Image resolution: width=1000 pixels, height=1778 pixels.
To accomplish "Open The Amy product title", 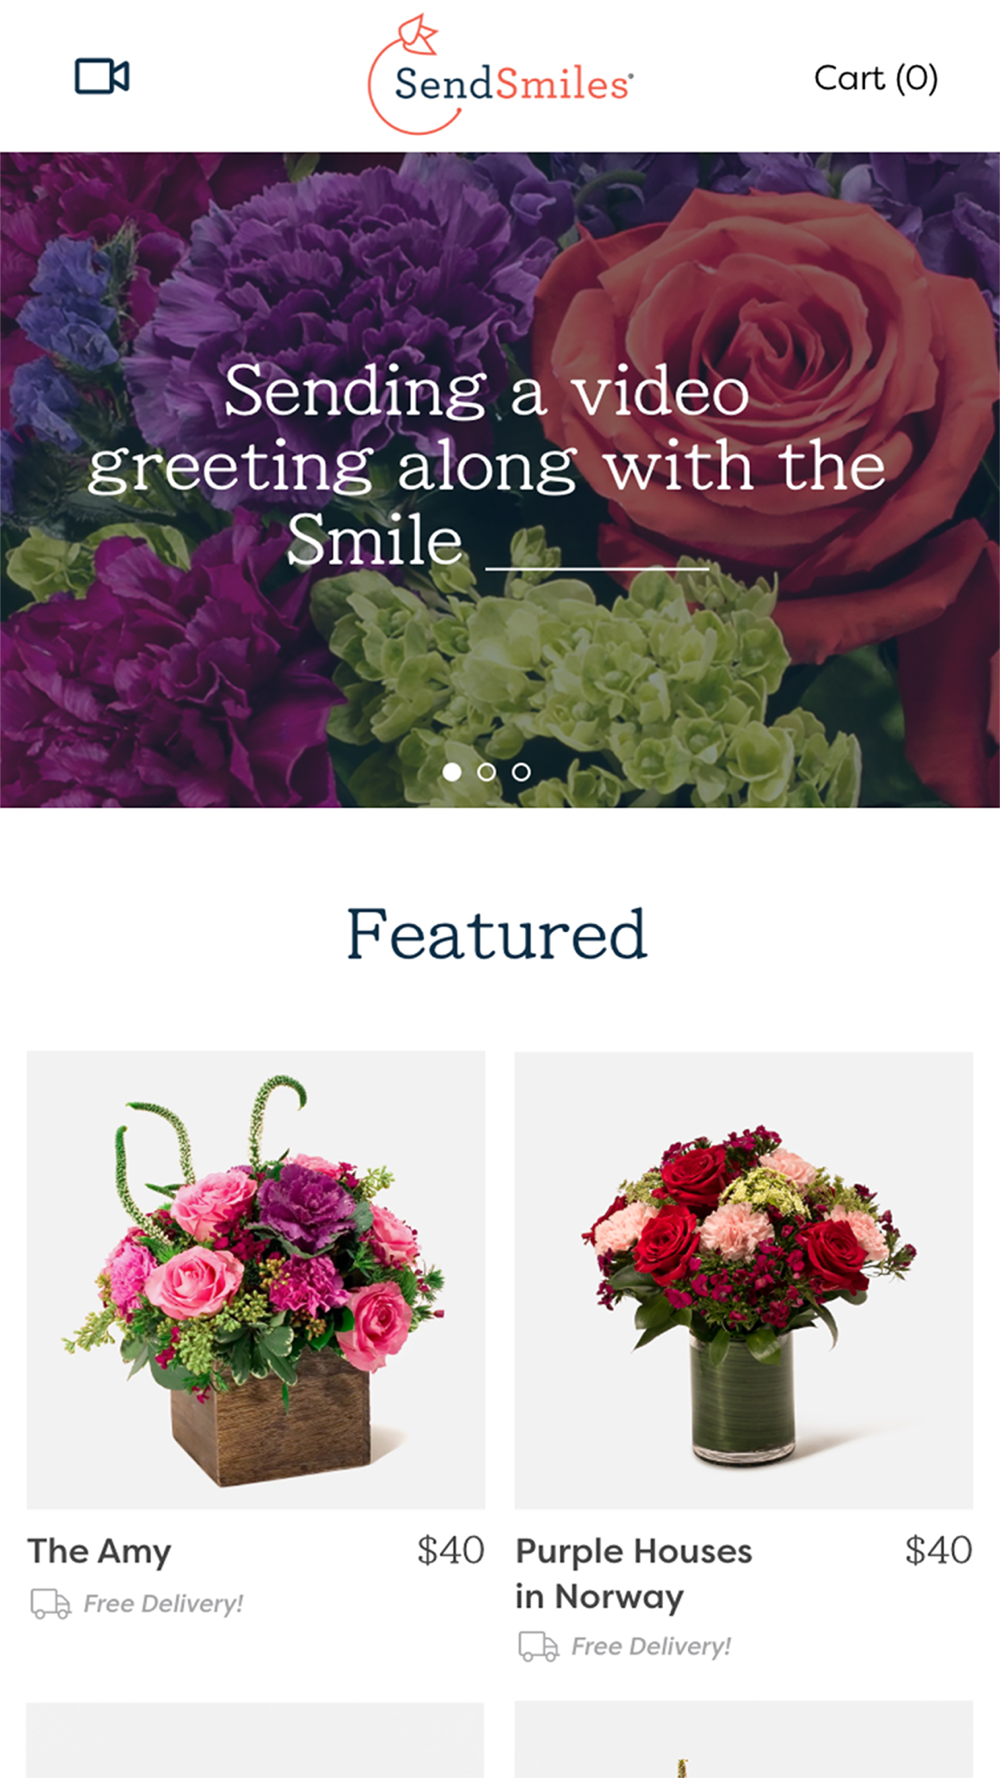I will (x=99, y=1552).
